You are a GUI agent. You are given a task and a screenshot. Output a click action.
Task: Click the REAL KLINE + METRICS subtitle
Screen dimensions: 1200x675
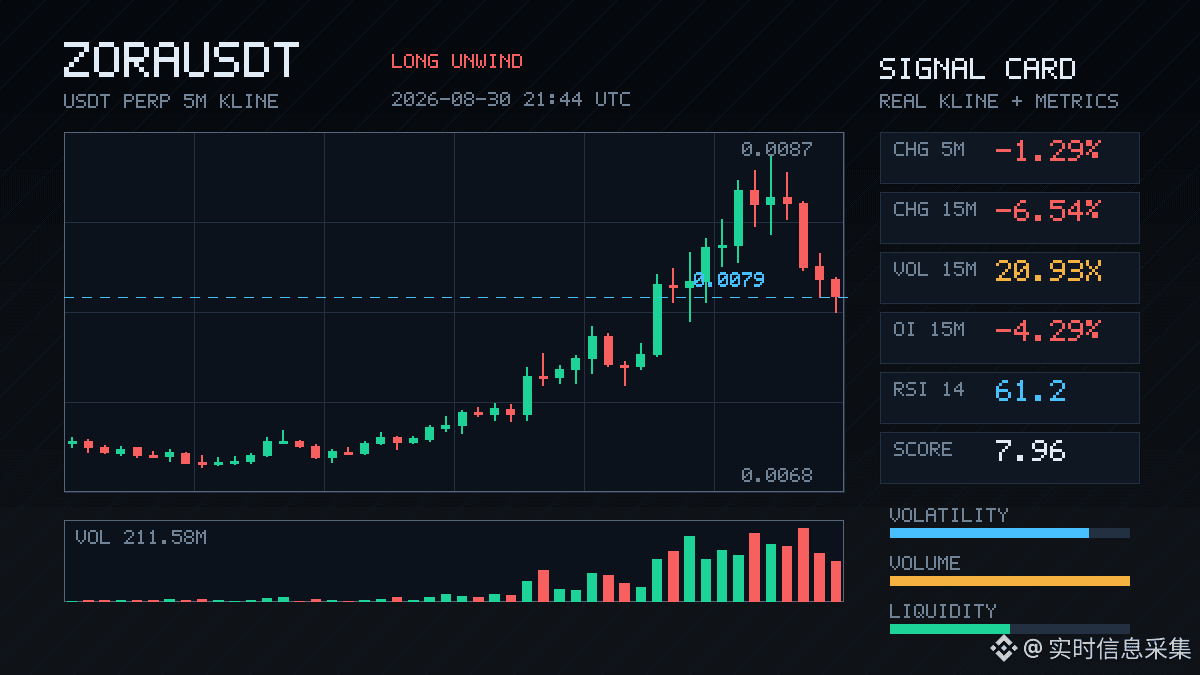click(999, 101)
